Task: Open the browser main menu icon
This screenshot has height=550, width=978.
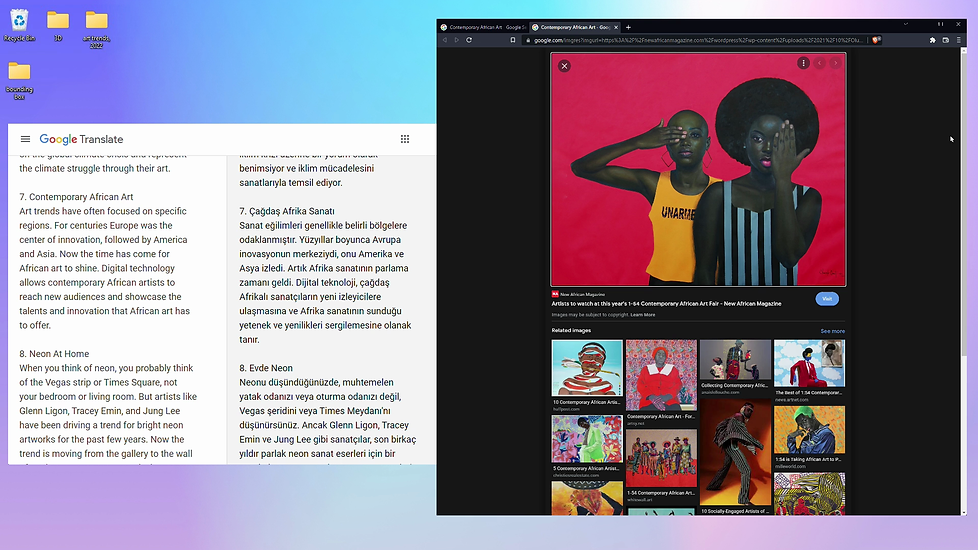Action: click(x=959, y=40)
